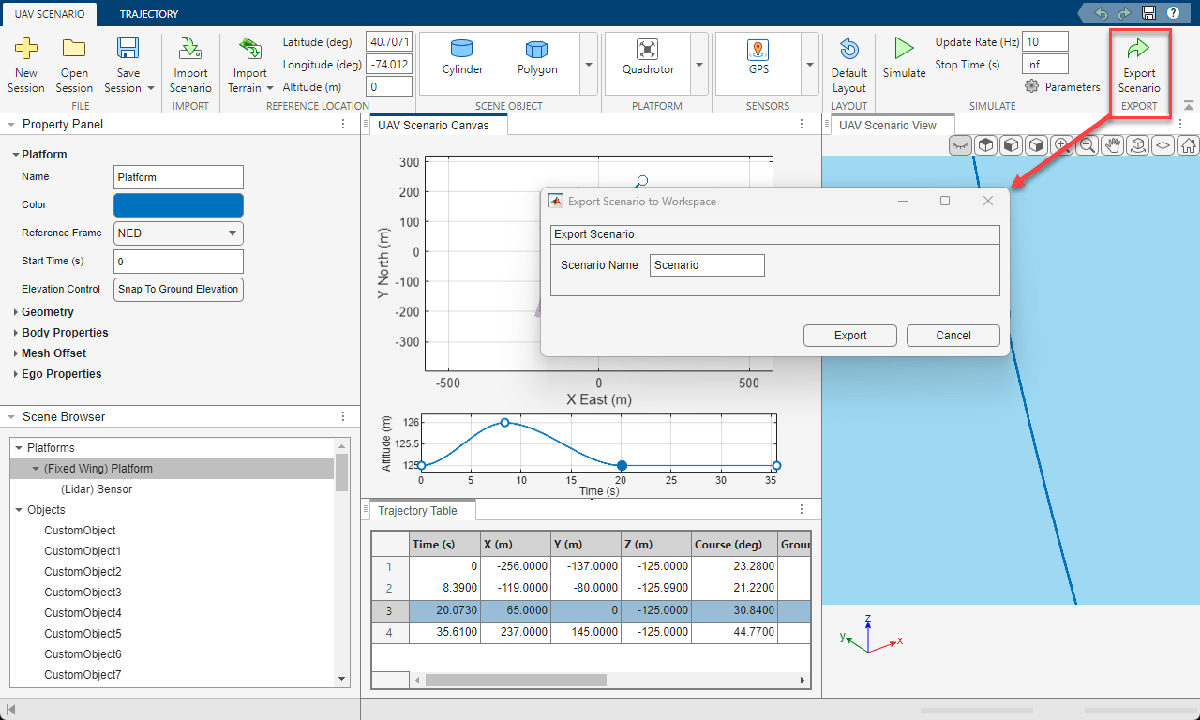Image resolution: width=1200 pixels, height=720 pixels.
Task: Click the Export button in the dialog
Action: 849,336
